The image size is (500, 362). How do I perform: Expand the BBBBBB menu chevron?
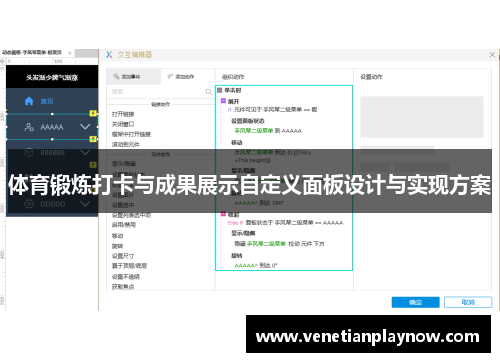[x=85, y=153]
